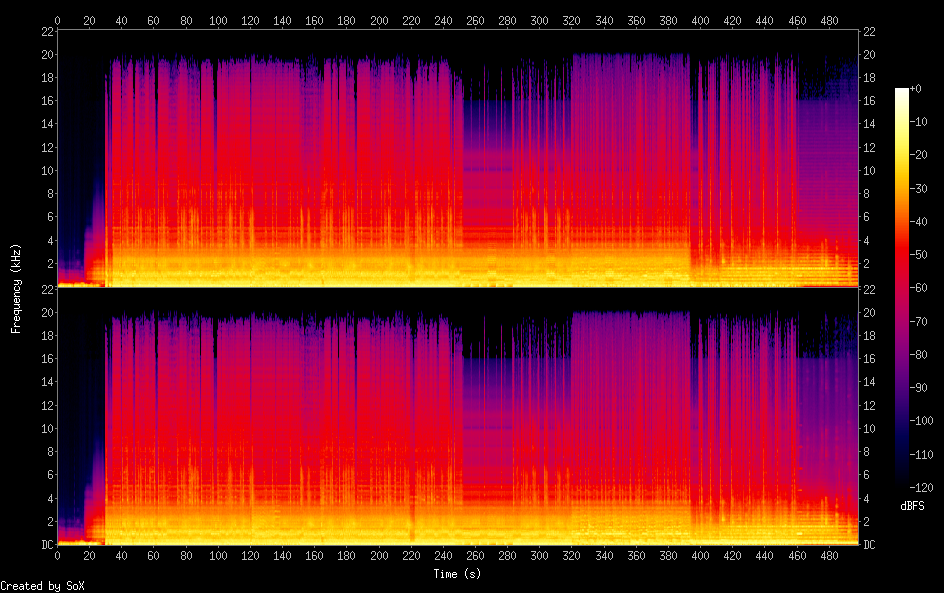Jump to the 480 tick on the top time axis
This screenshot has width=944, height=593.
coord(829,21)
